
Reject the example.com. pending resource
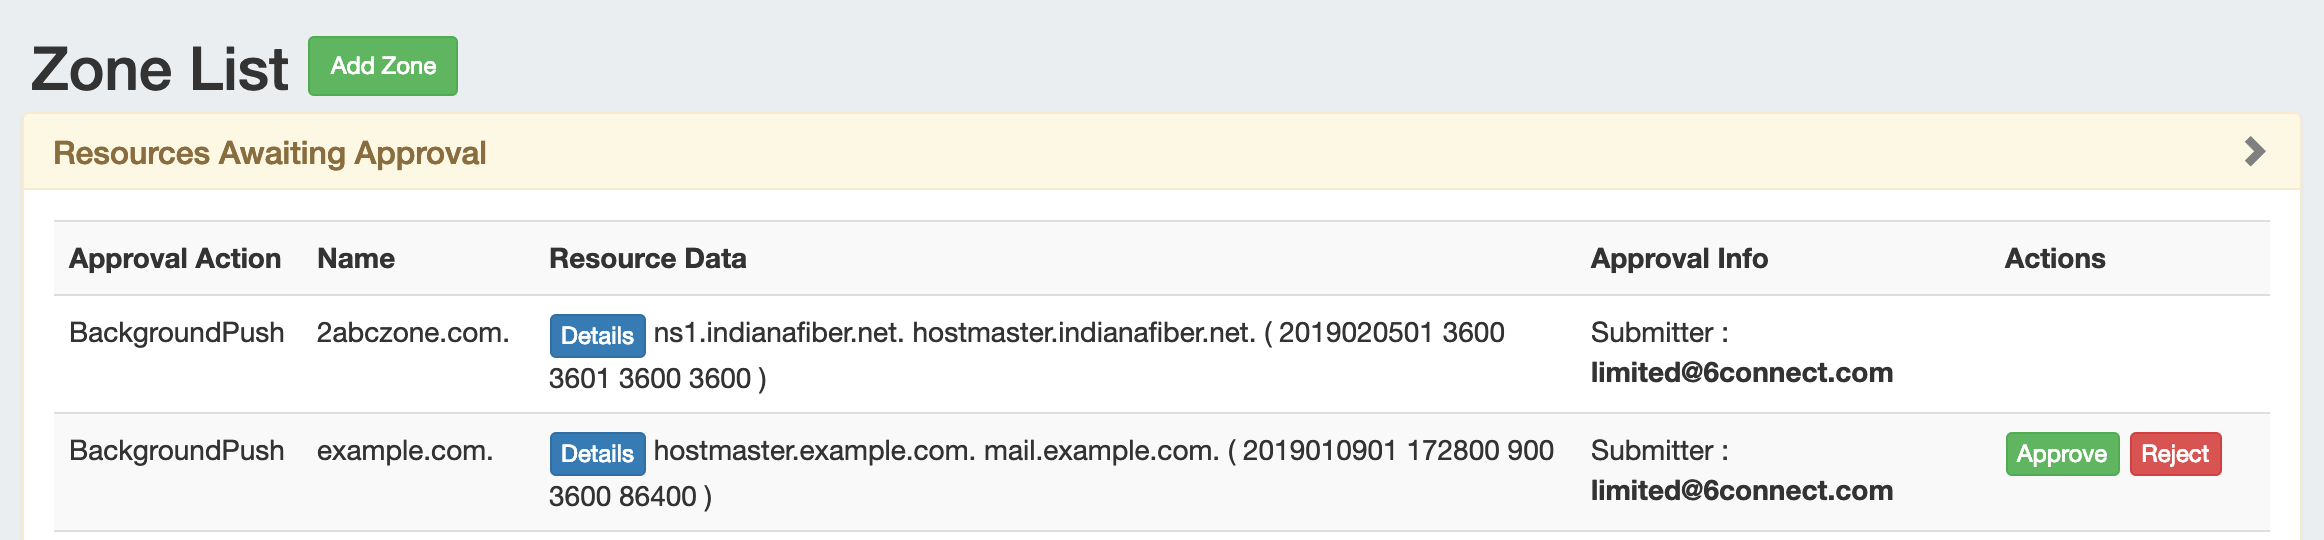click(x=2175, y=454)
